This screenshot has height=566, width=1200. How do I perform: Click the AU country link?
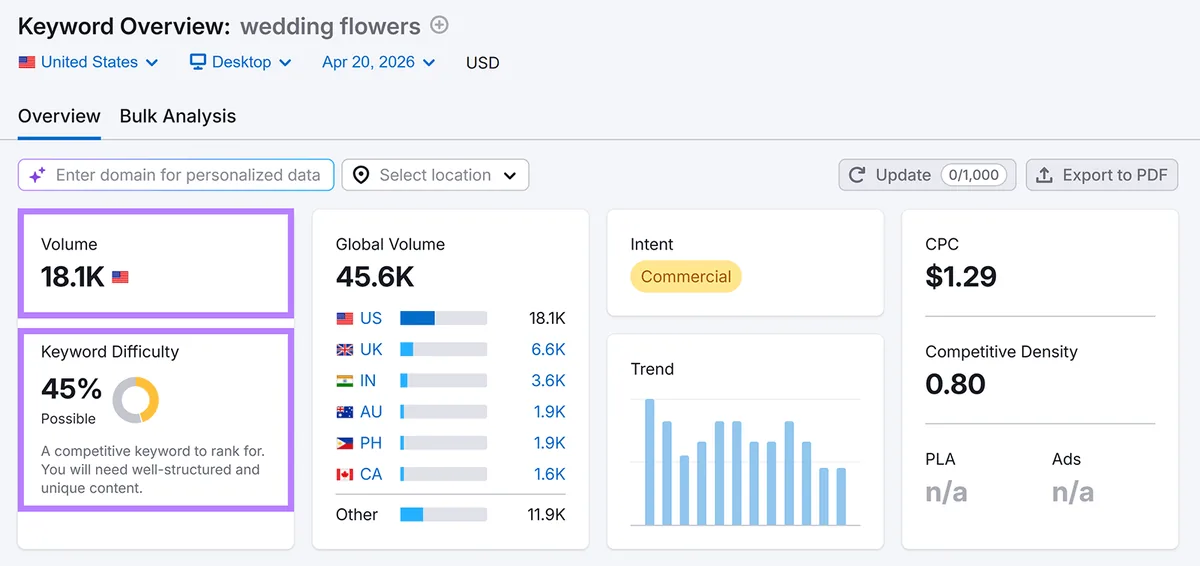(371, 411)
